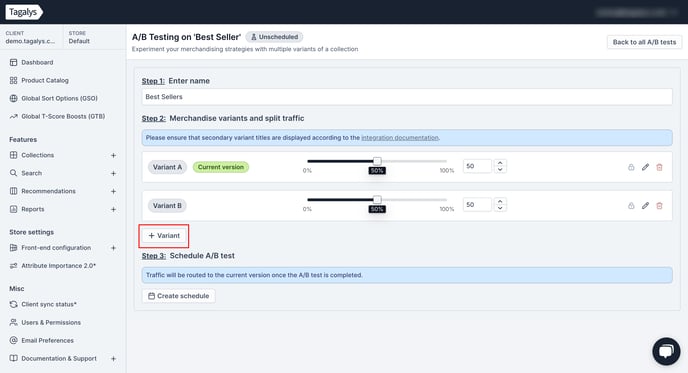Image resolution: width=688 pixels, height=373 pixels.
Task: Click the Documentation & Support book icon
Action: (x=14, y=359)
